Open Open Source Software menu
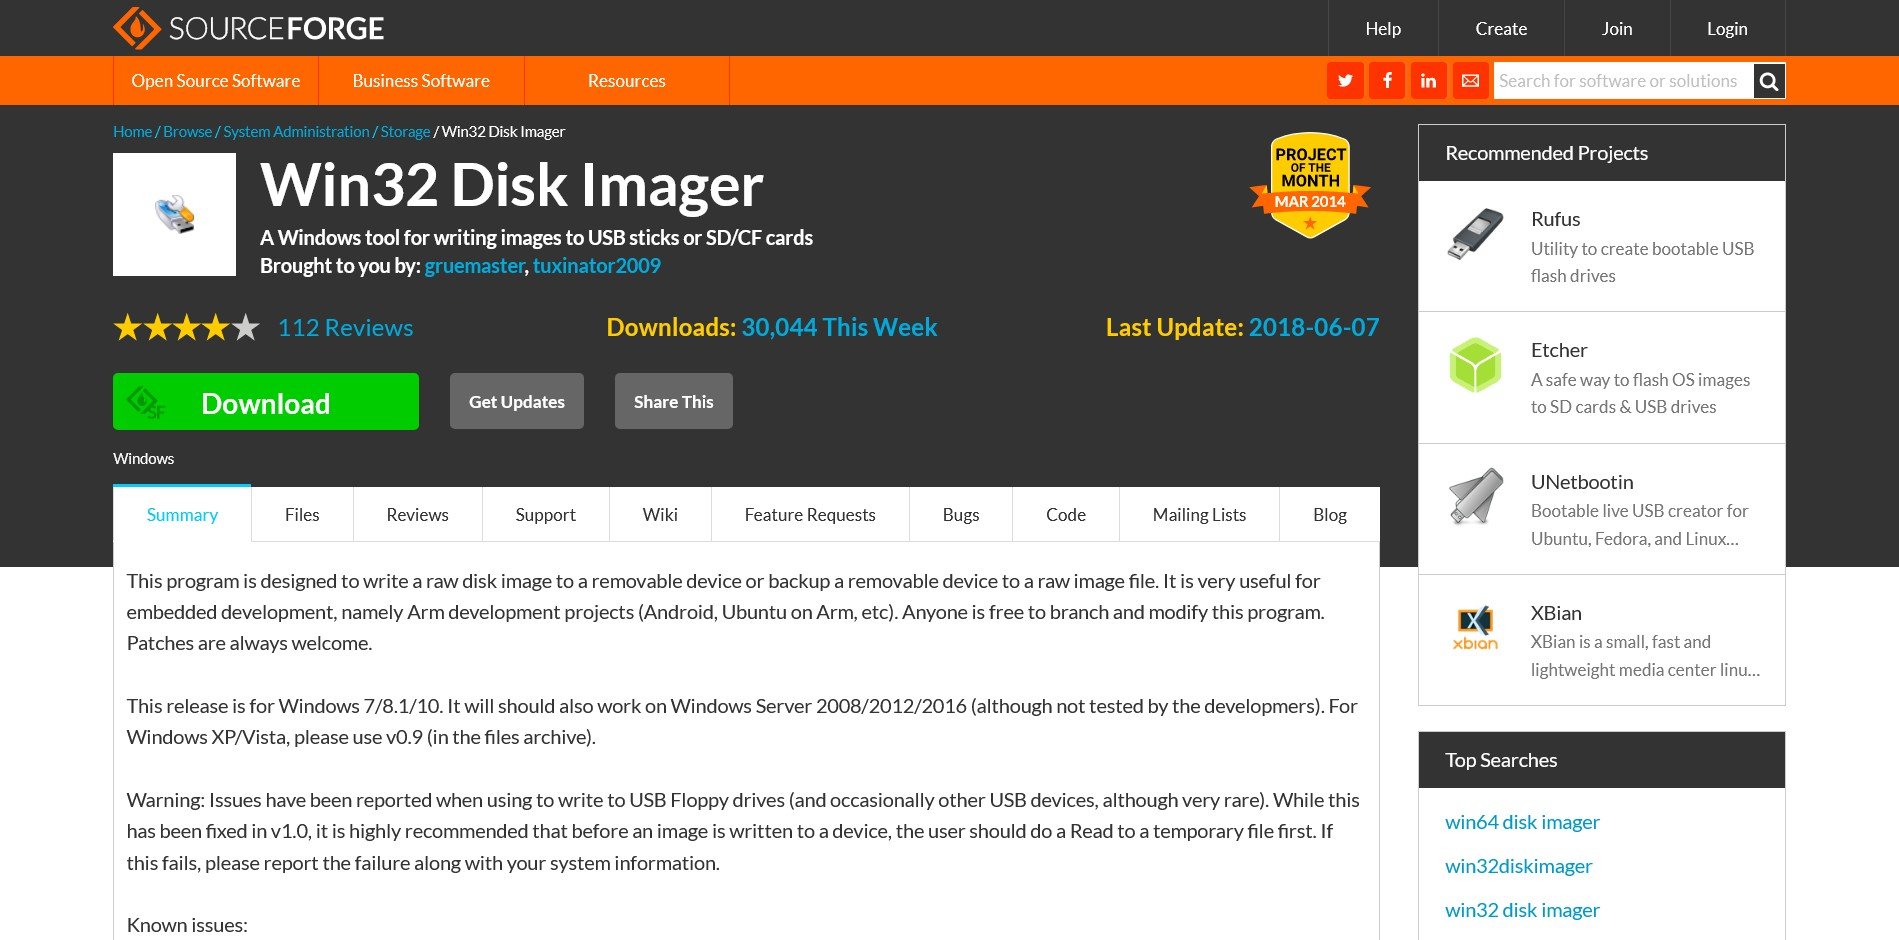The image size is (1899, 940). pyautogui.click(x=216, y=81)
